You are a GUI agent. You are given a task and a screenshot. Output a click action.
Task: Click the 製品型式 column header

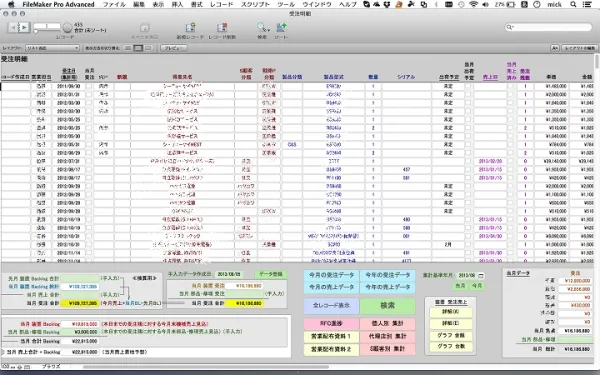tap(334, 77)
